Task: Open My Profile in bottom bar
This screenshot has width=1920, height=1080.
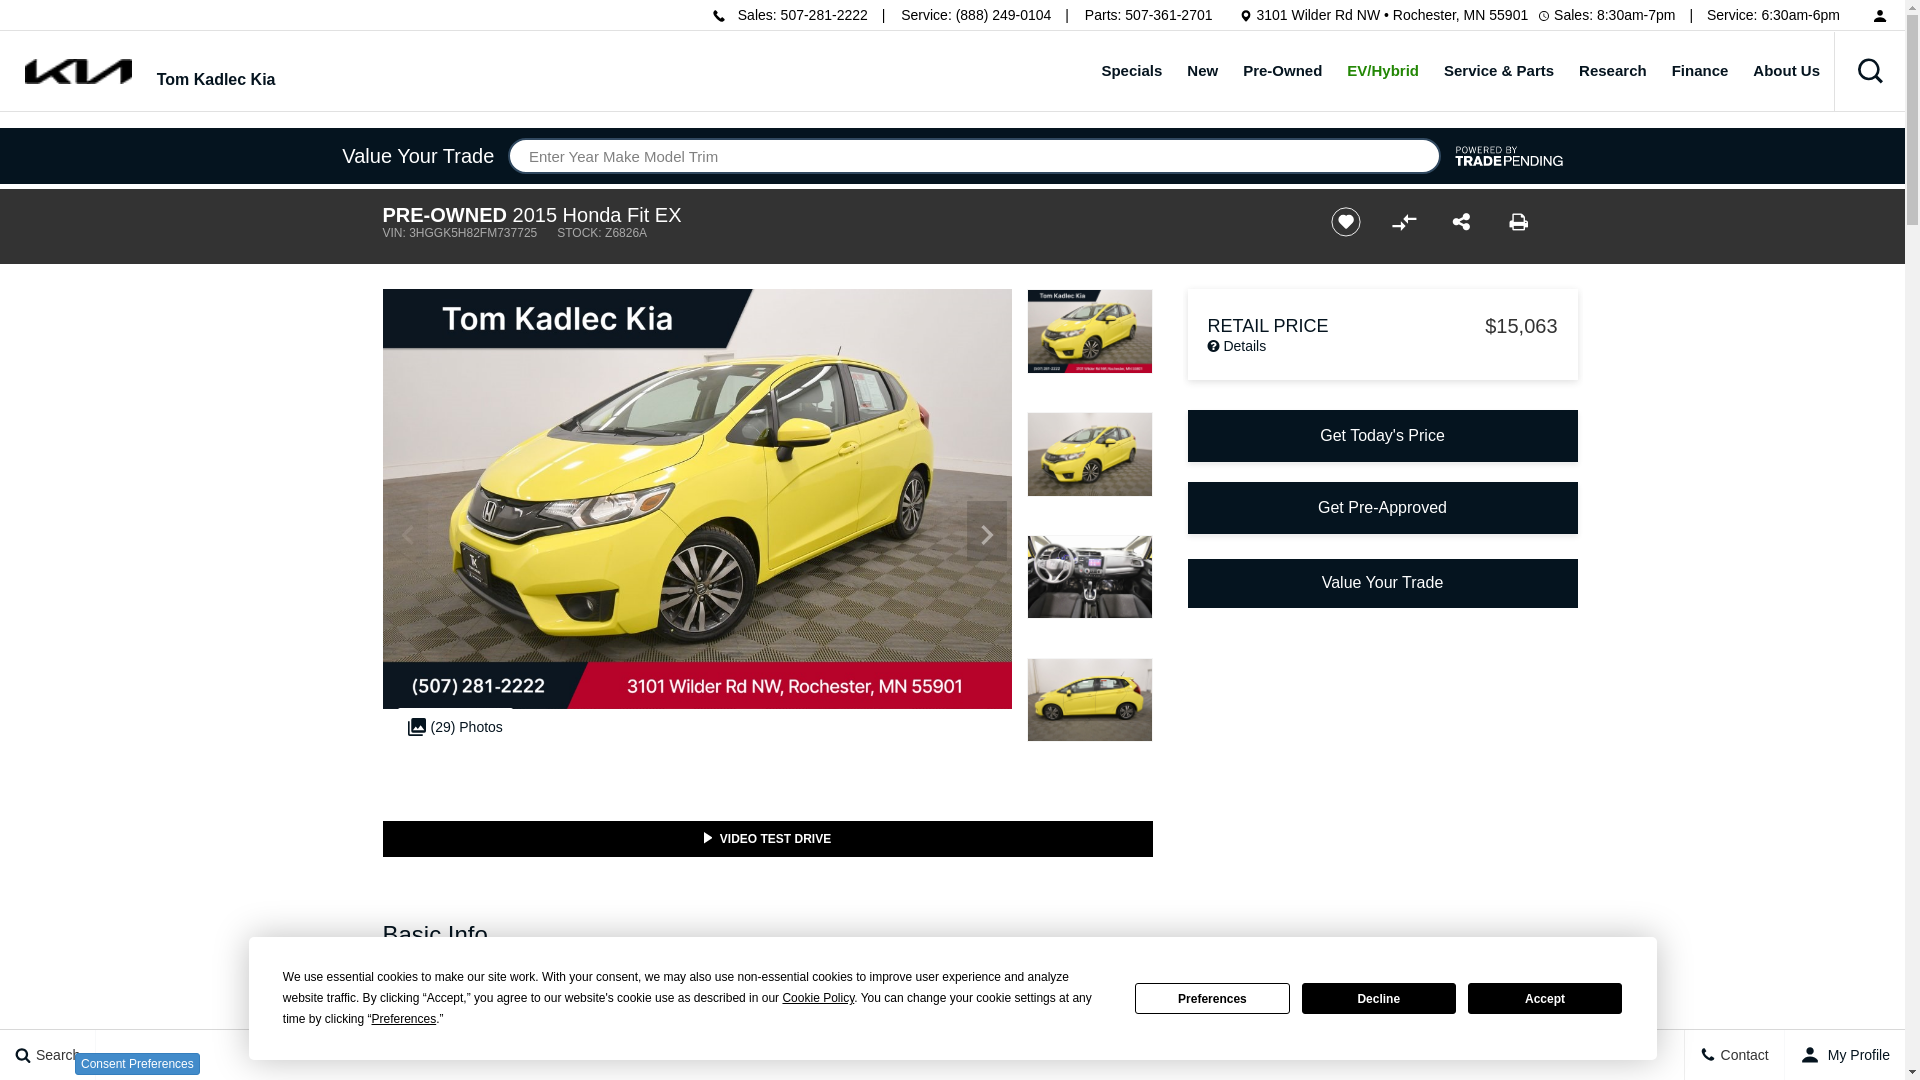Action: (x=1845, y=1055)
